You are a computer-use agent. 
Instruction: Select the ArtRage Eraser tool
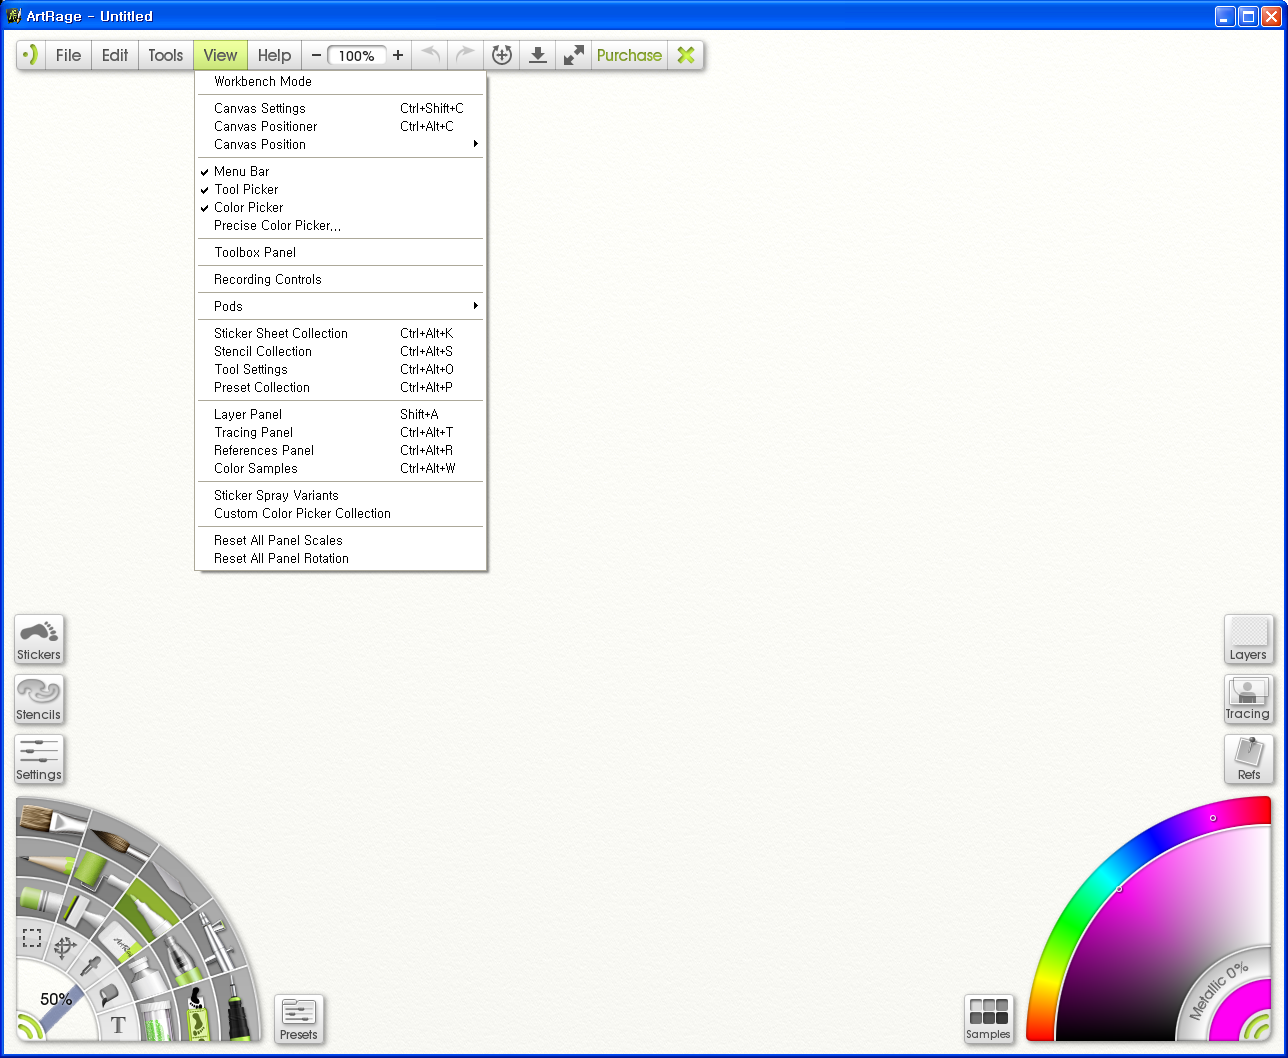(120, 942)
